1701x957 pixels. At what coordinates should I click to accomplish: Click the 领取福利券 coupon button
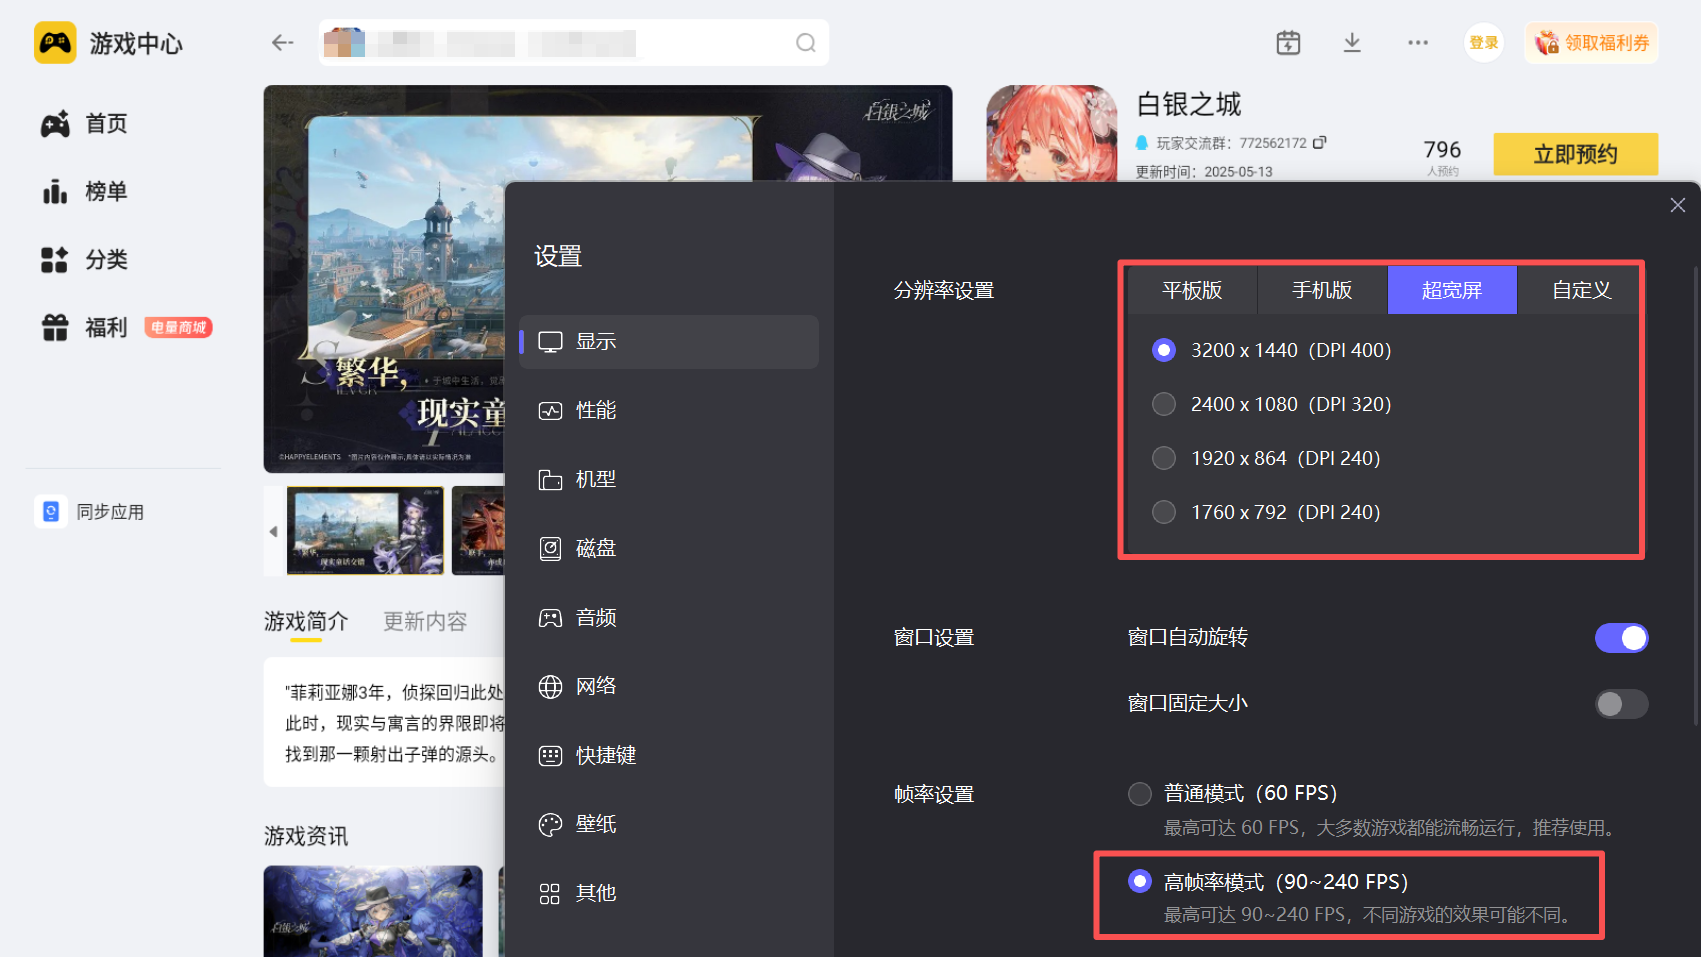(1591, 43)
